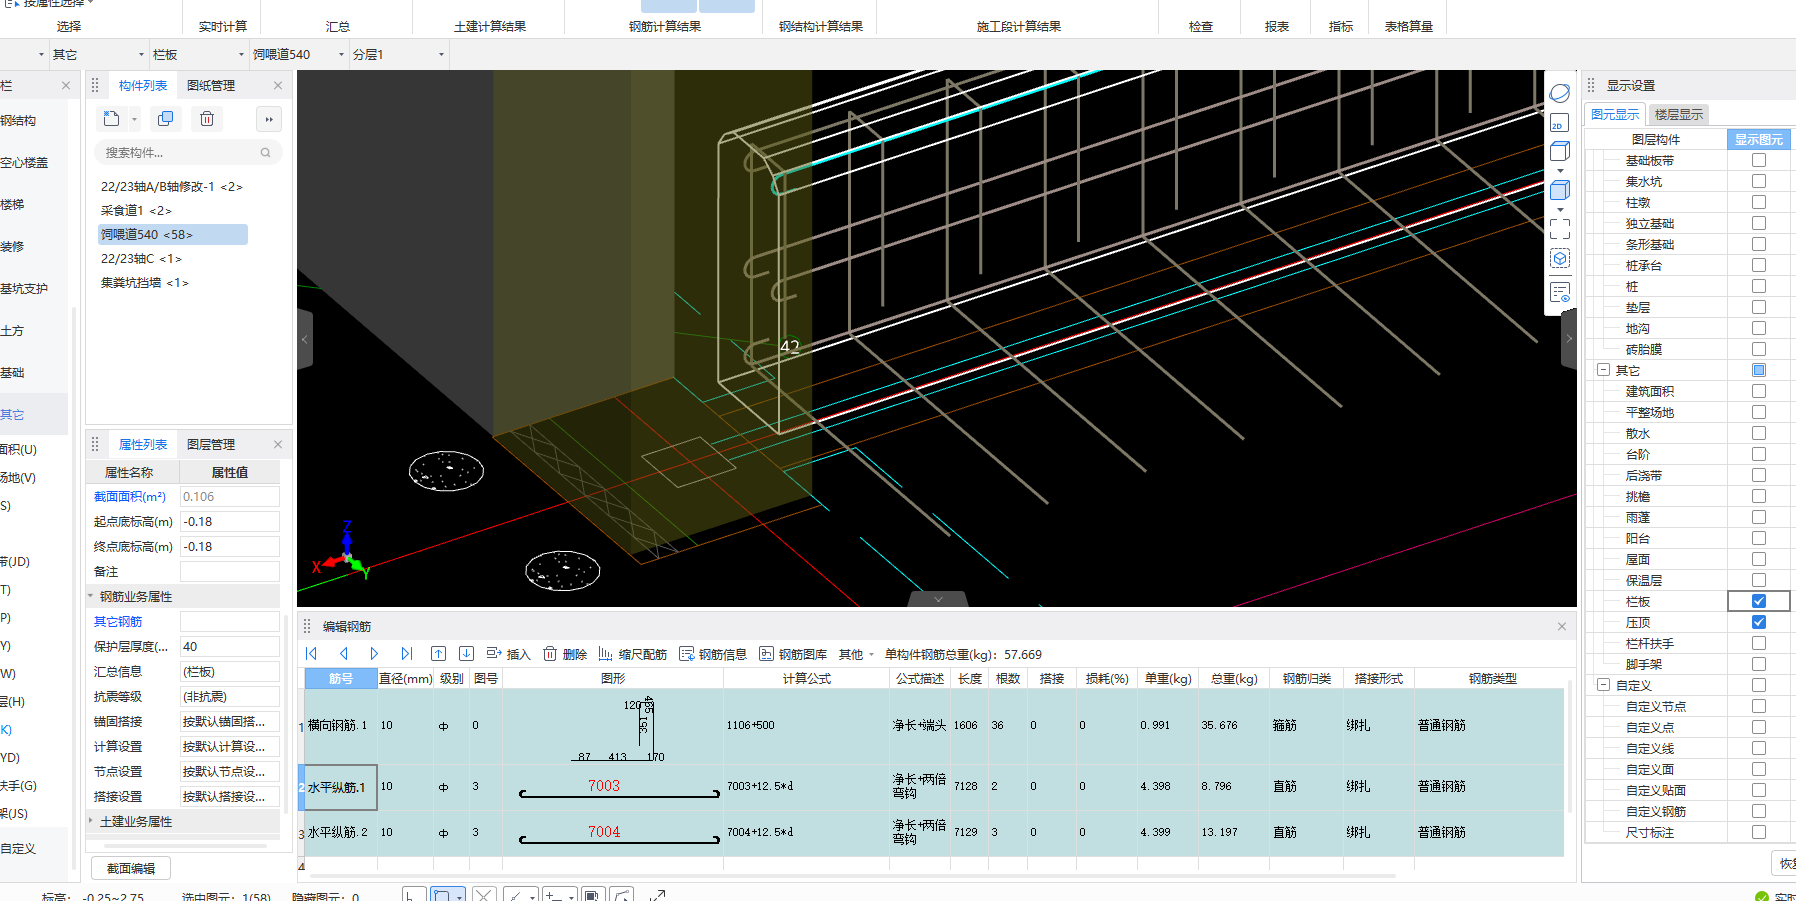Close the 编辑钢筋 panel

point(1562,626)
